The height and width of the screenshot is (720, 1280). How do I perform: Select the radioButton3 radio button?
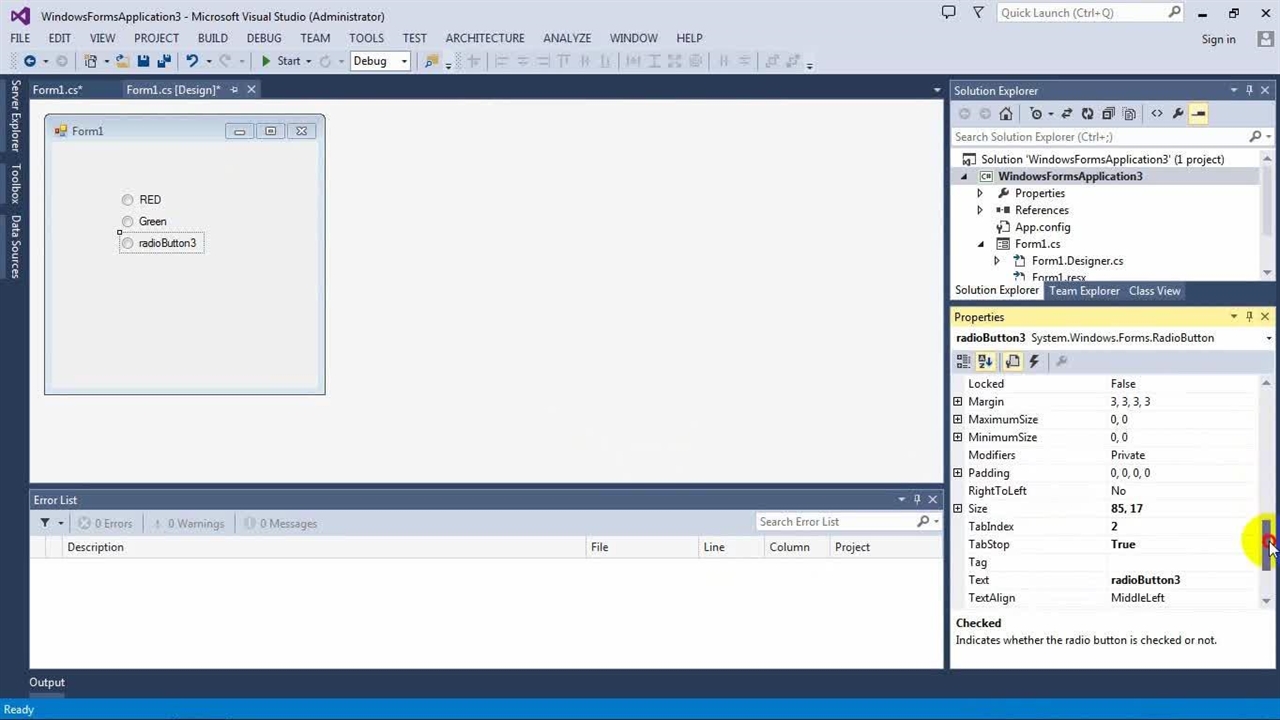(x=128, y=243)
